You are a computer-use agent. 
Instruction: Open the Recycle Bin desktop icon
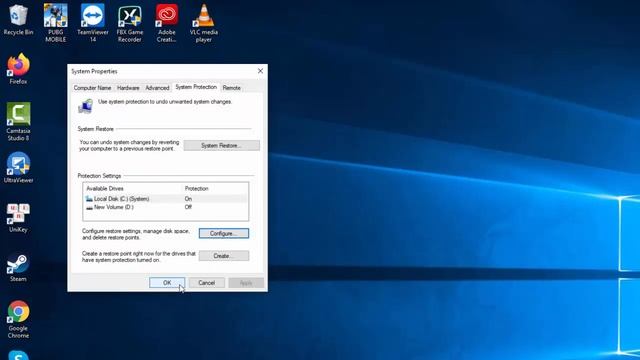coord(18,20)
